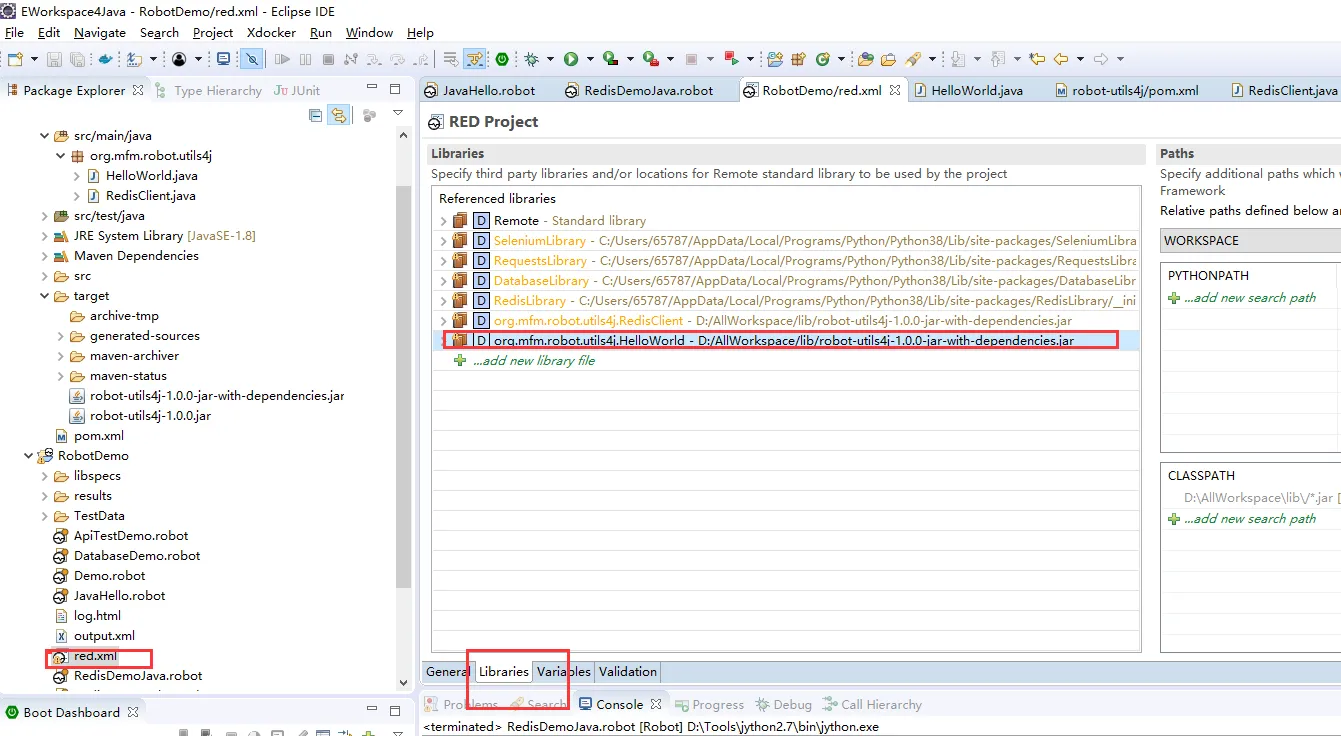The height and width of the screenshot is (736, 1341).
Task: Select HelloWorld.java in Package Explorer
Action: click(x=151, y=176)
